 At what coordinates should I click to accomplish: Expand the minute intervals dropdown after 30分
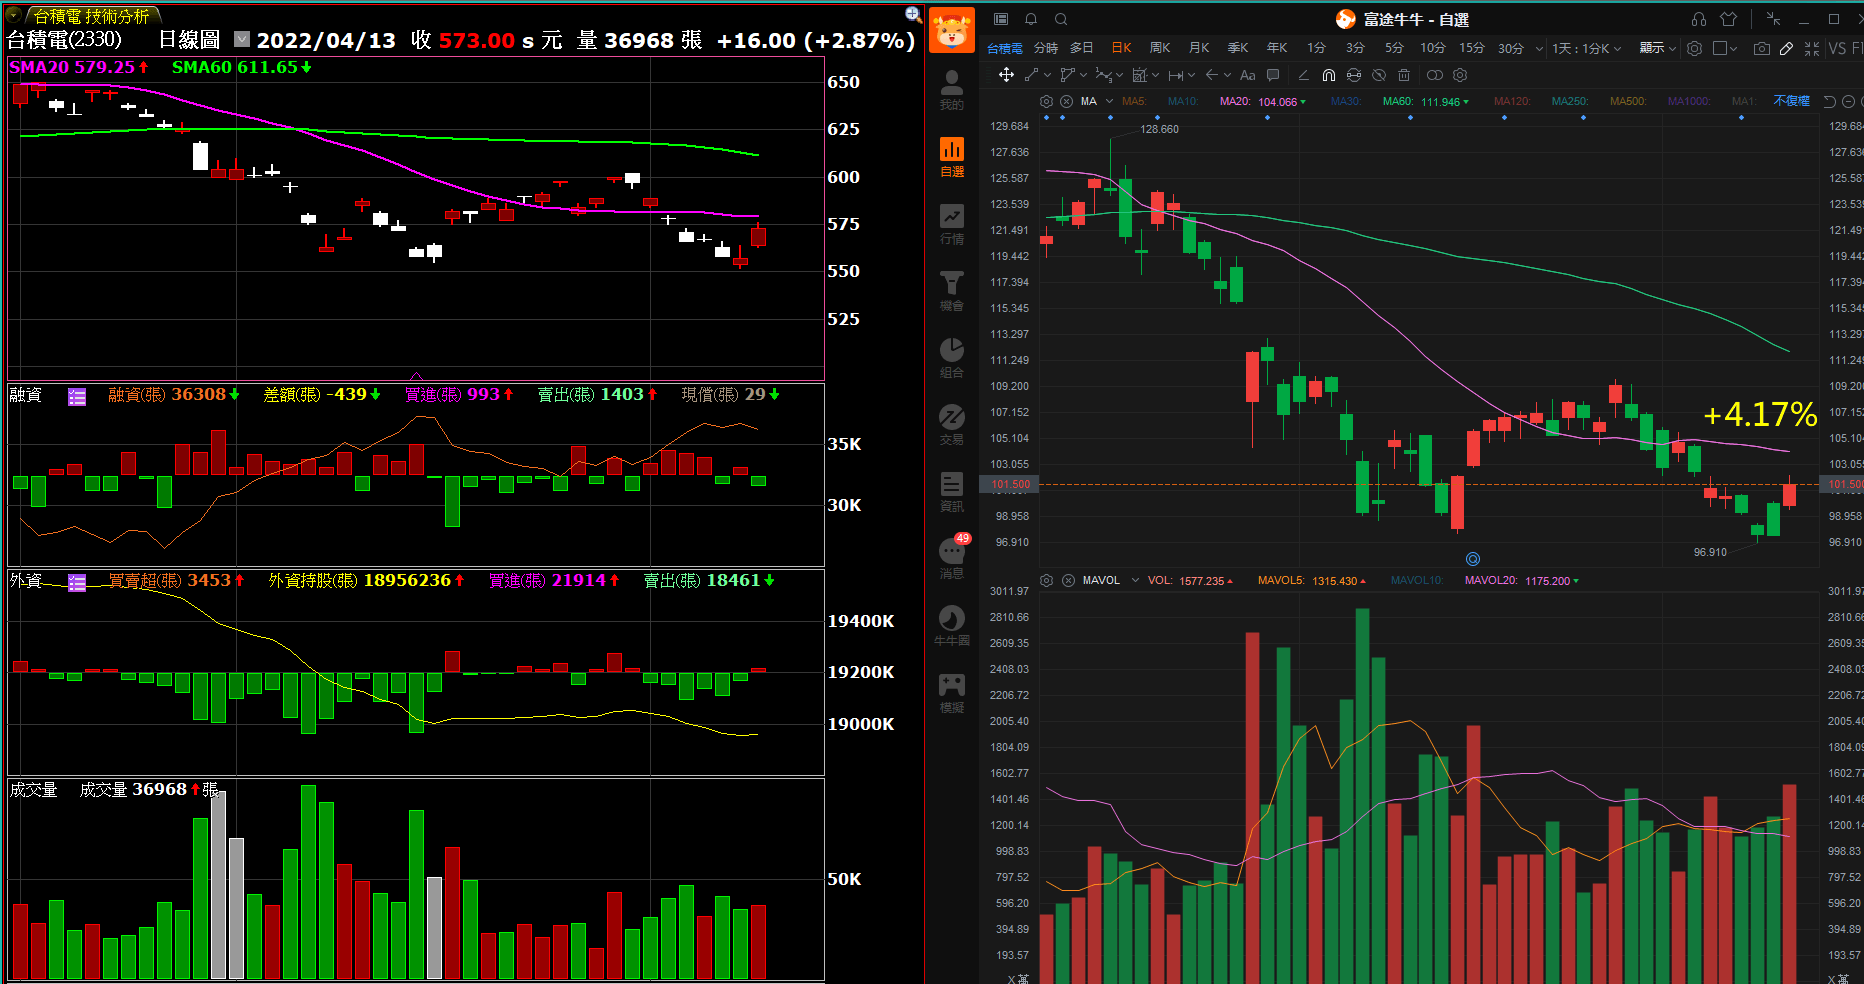pyautogui.click(x=1539, y=48)
